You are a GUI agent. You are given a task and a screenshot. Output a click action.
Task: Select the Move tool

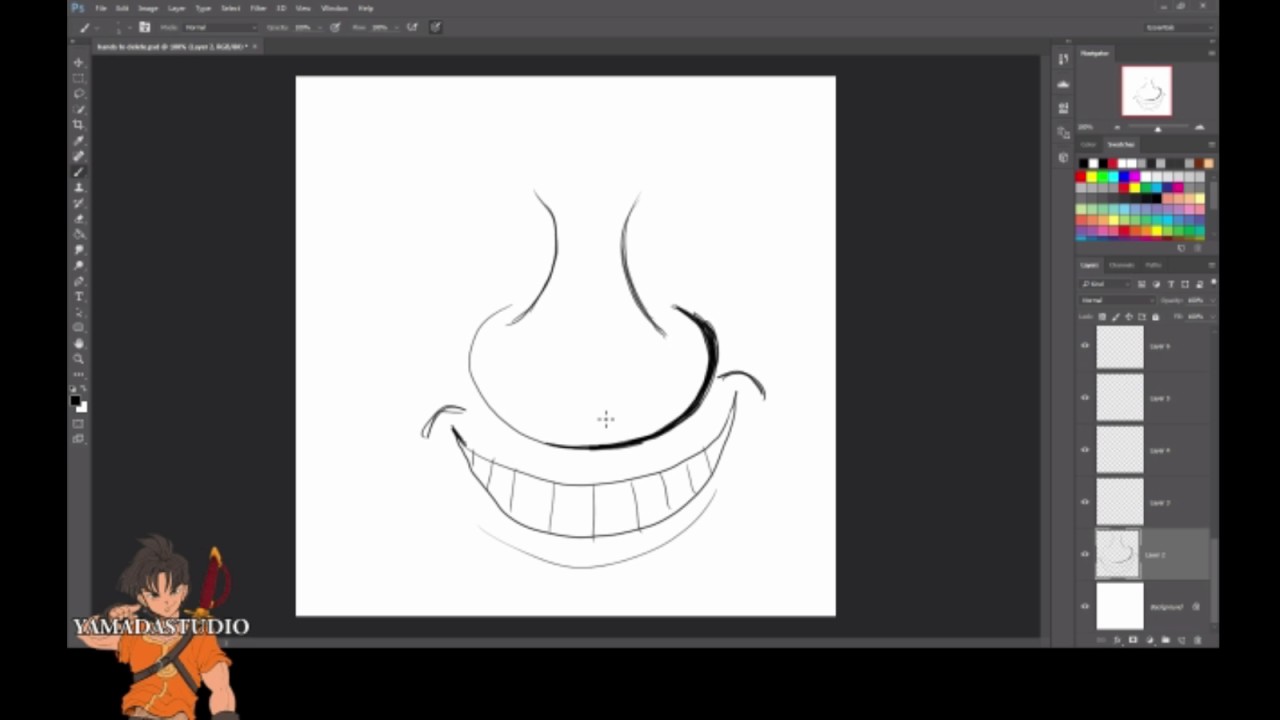(79, 62)
